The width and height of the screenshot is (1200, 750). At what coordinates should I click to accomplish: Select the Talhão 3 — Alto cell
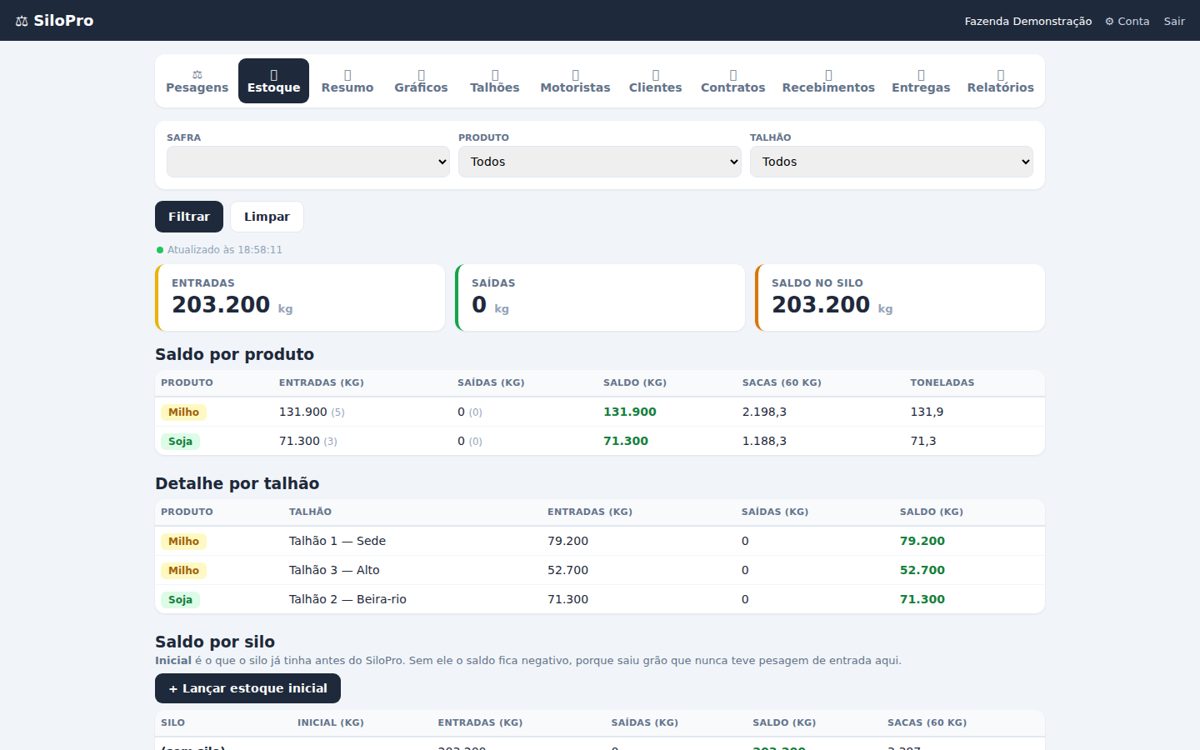334,570
